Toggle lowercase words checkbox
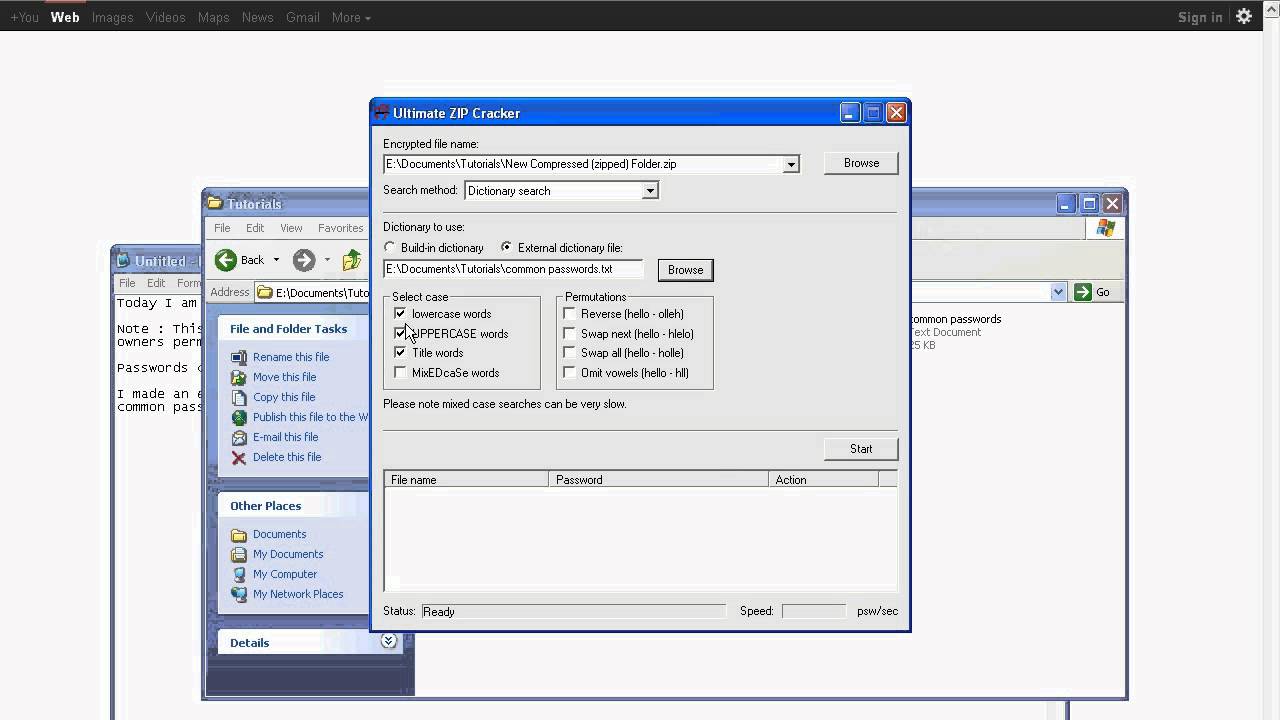 [x=400, y=314]
